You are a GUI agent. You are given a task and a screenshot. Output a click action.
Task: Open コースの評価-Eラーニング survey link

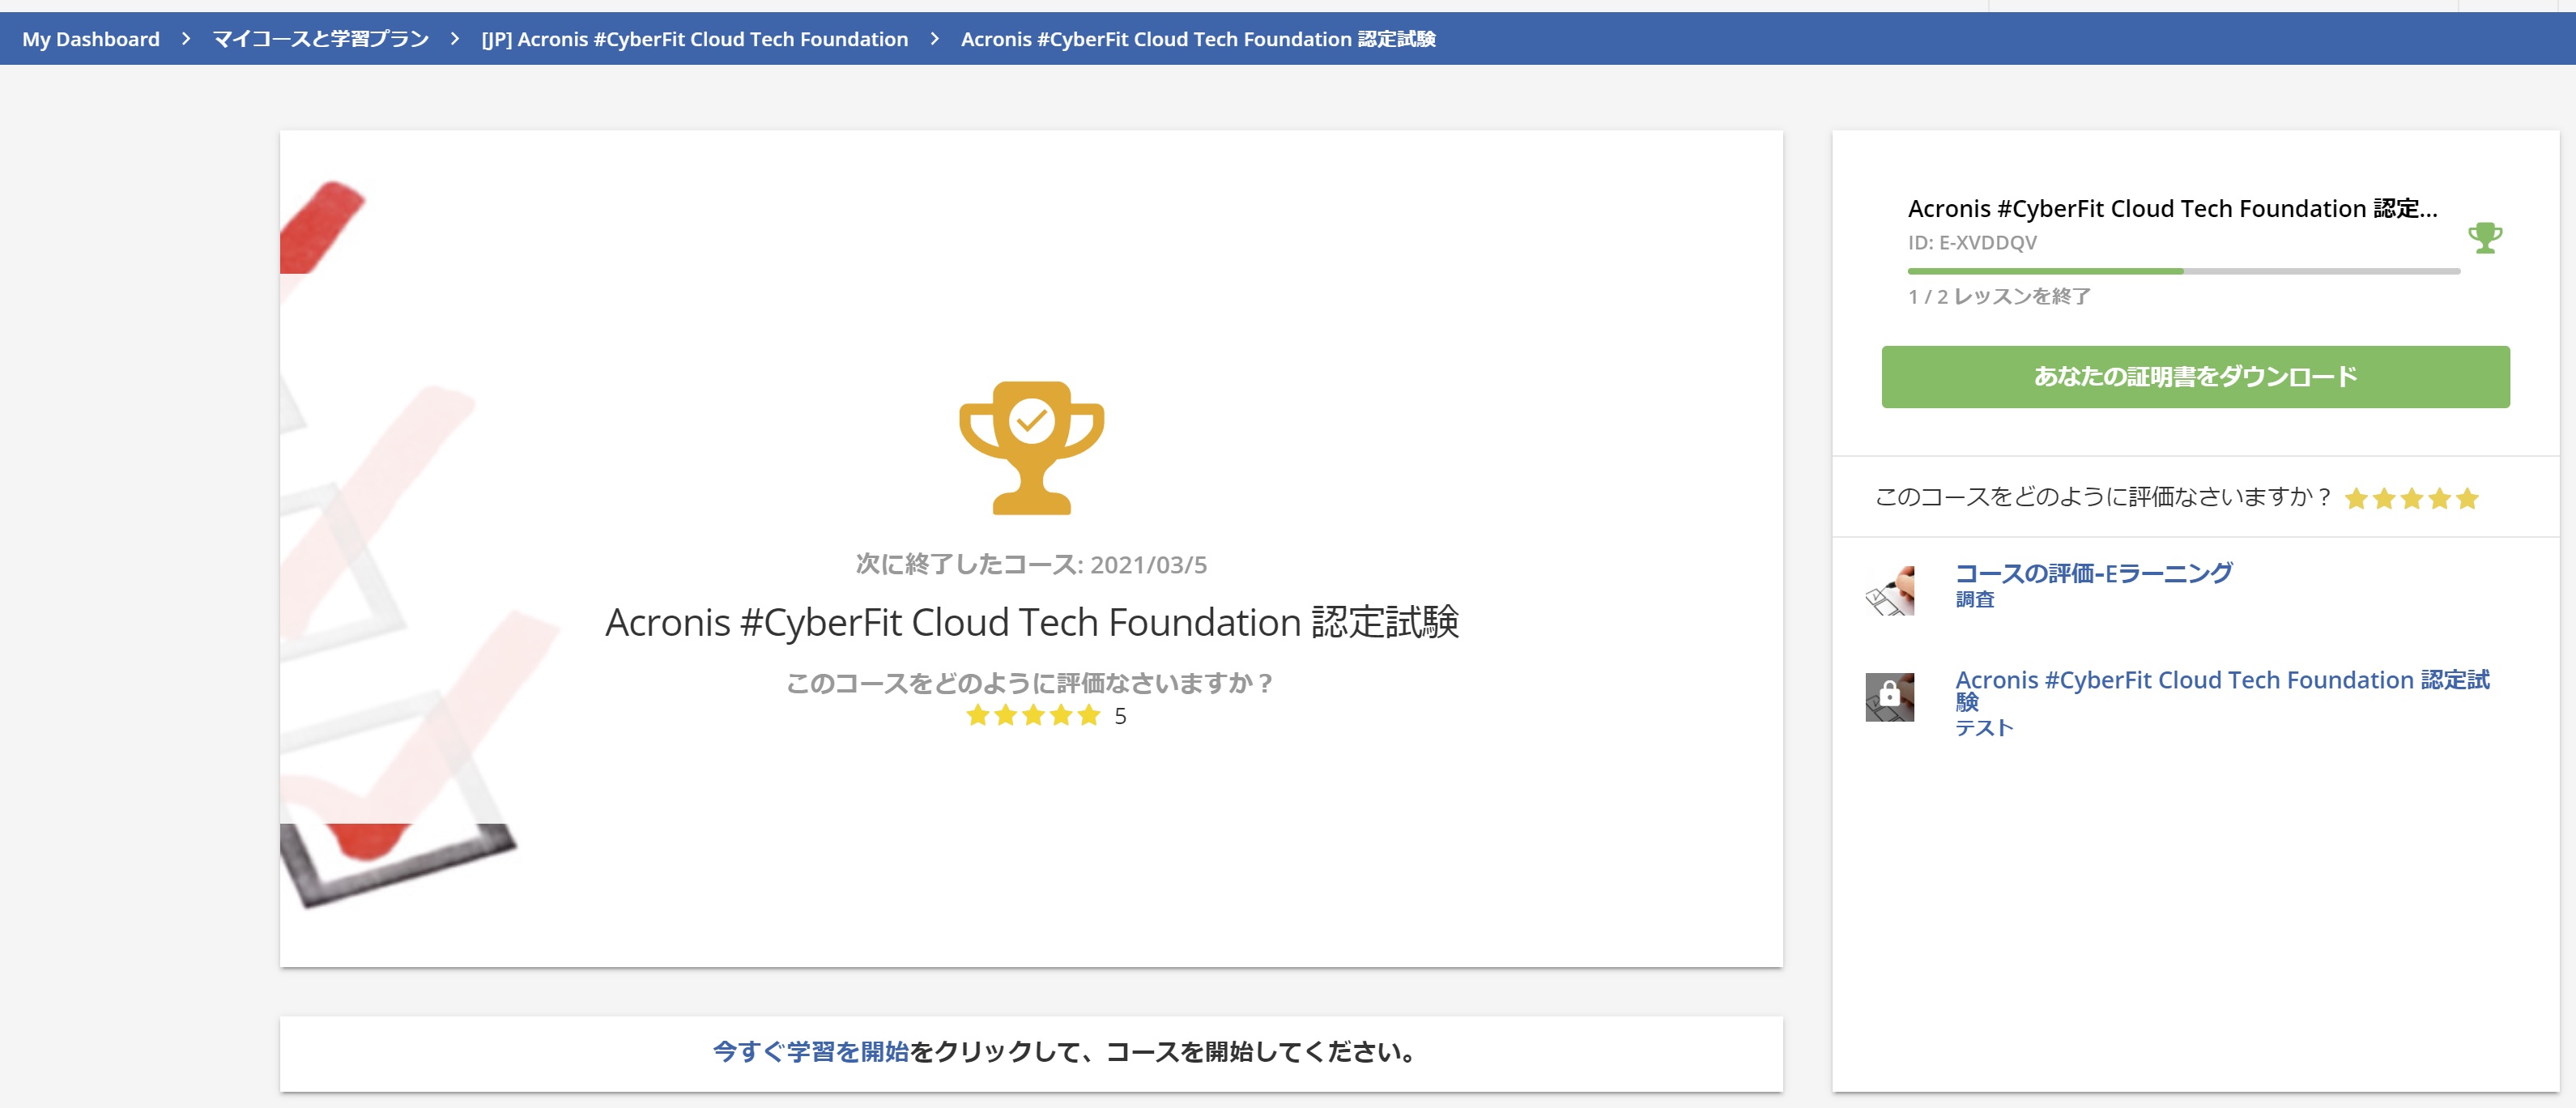click(x=2093, y=573)
